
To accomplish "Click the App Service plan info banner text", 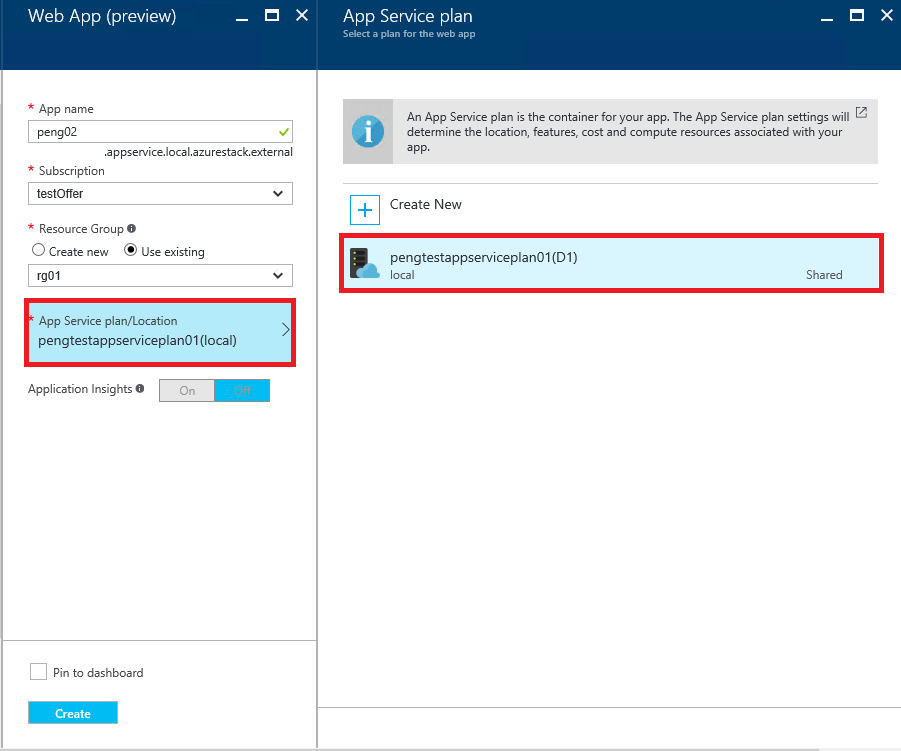I will 628,132.
